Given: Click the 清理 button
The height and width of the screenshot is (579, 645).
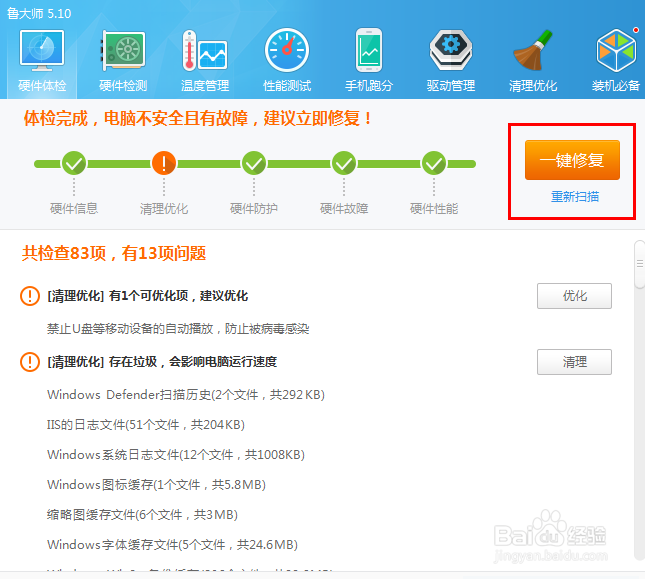Looking at the screenshot, I should (x=574, y=362).
